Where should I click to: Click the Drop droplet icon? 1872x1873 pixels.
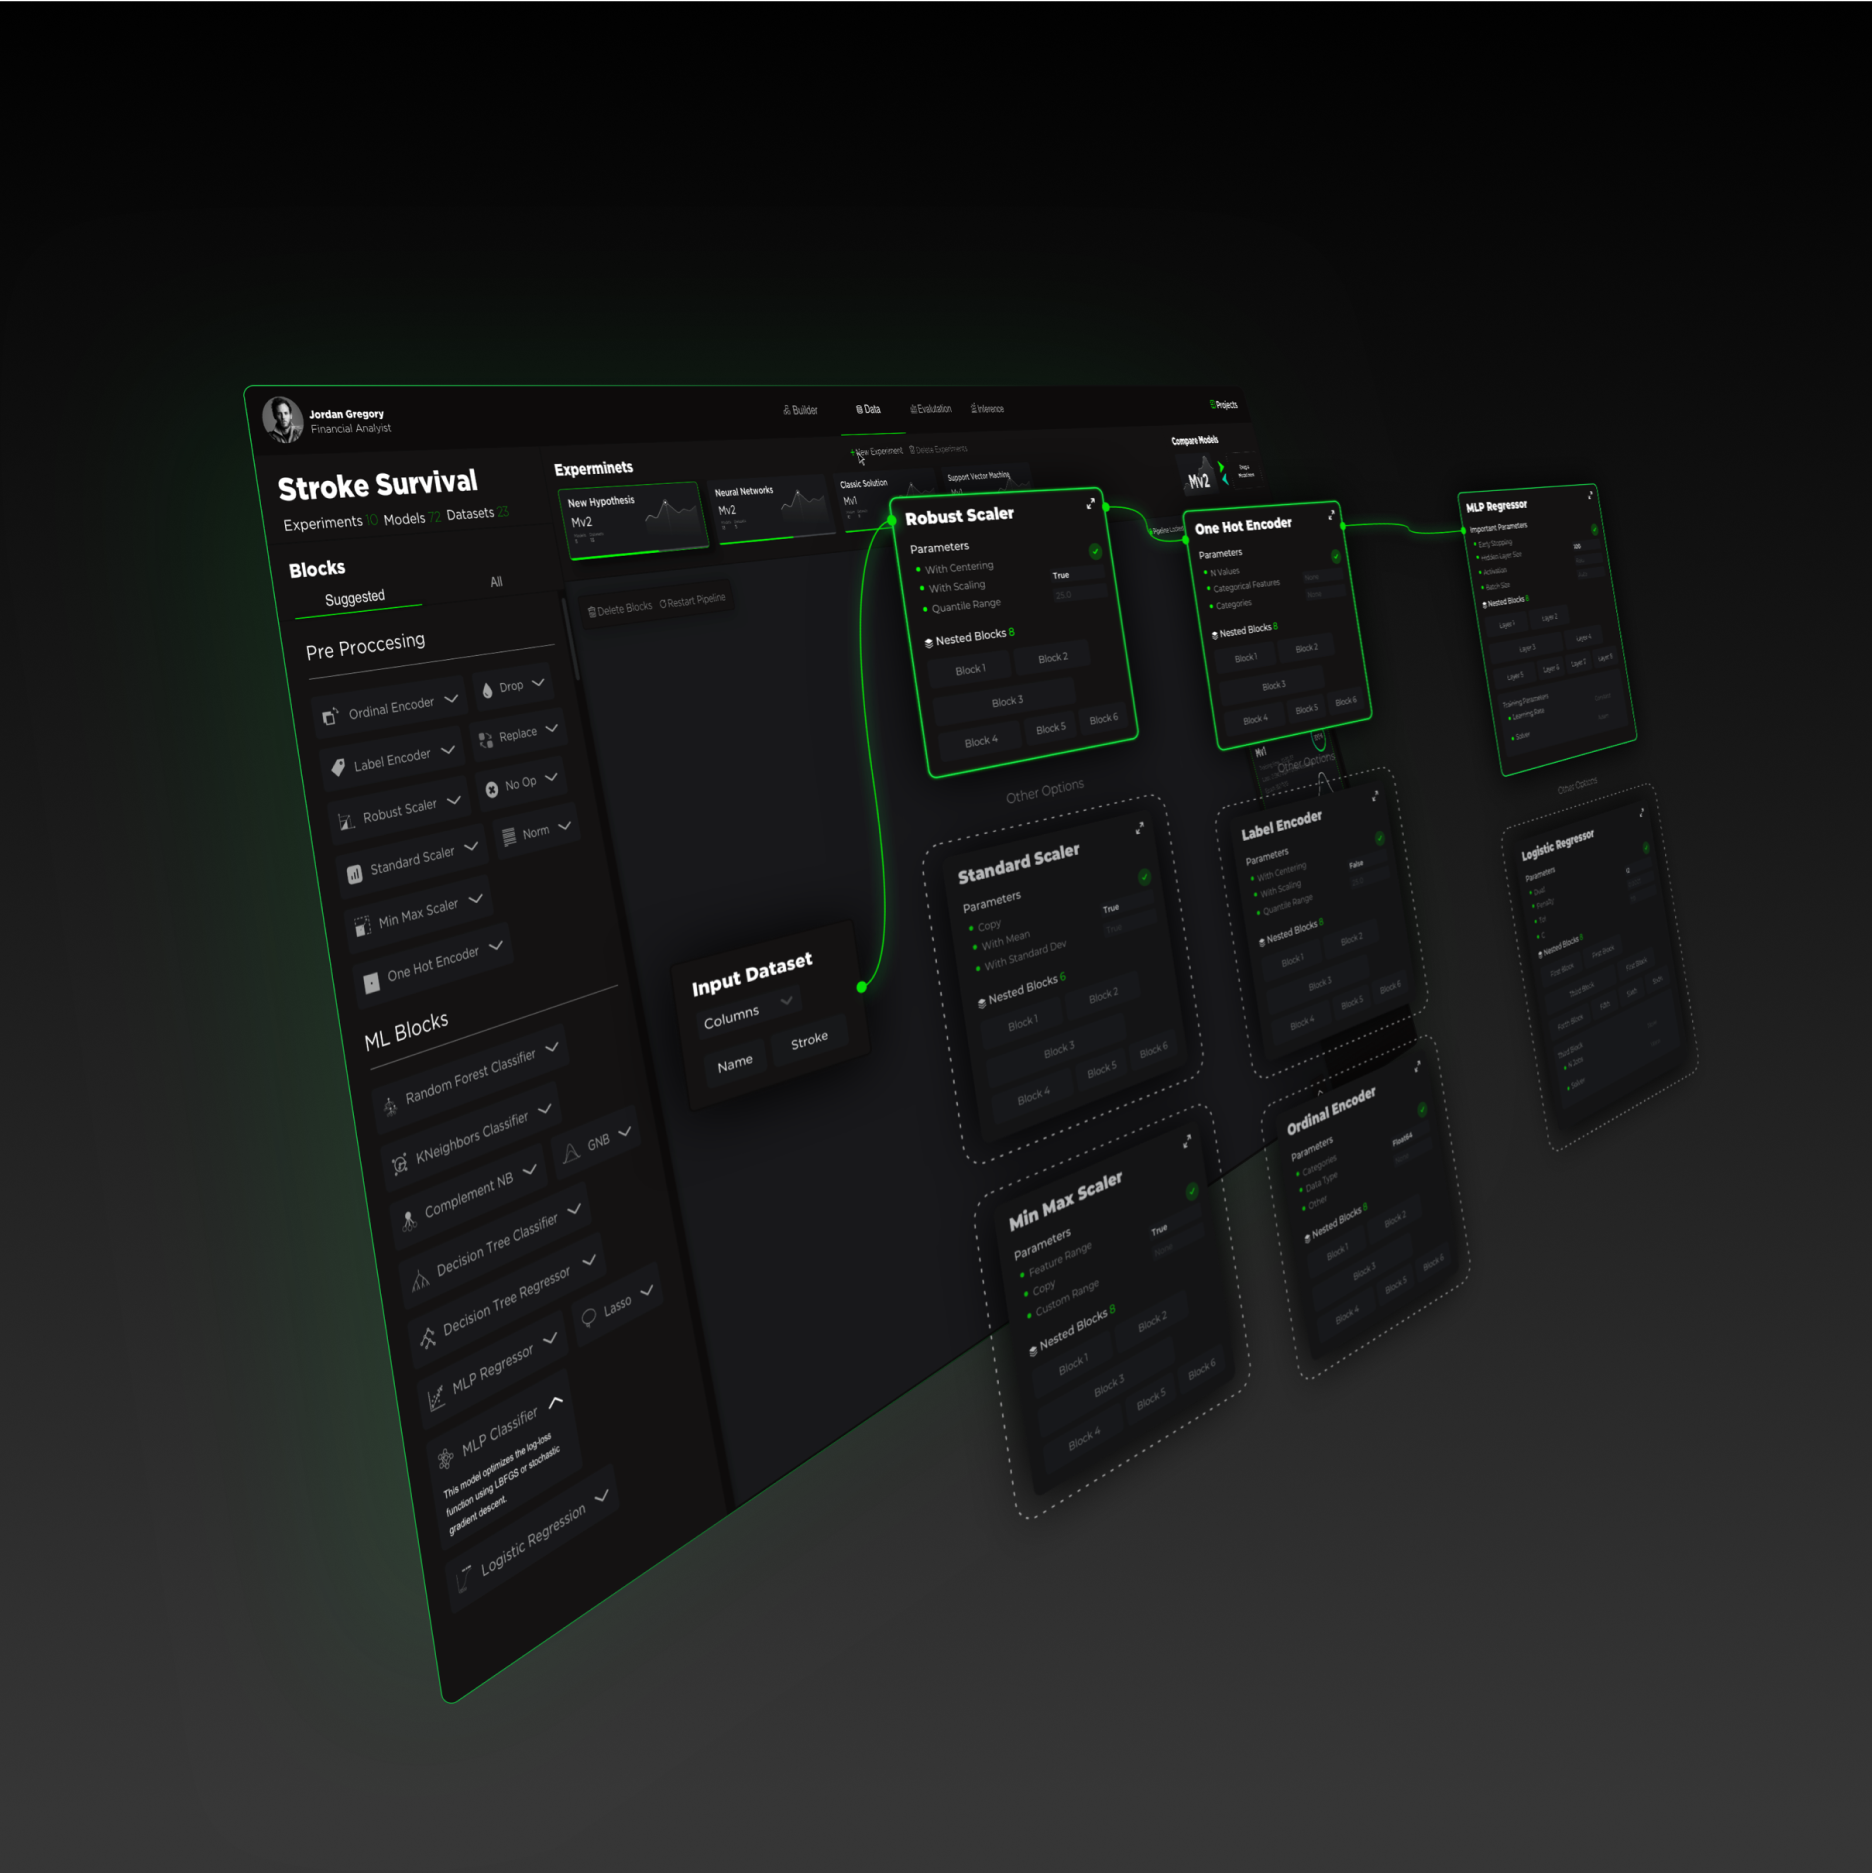pos(487,690)
